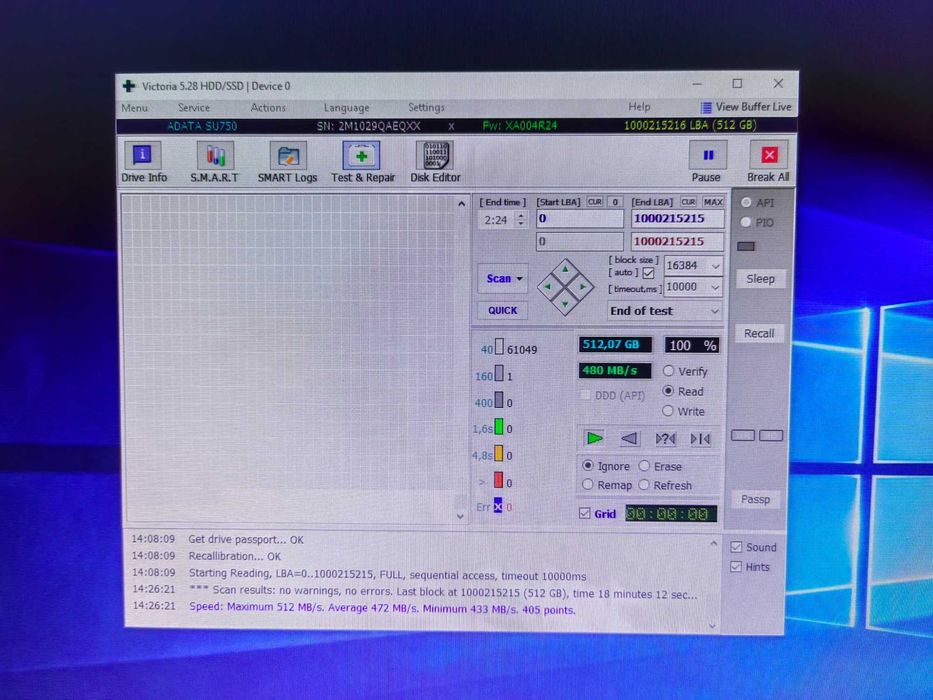This screenshot has width=933, height=700.
Task: Click the Pause toolbar icon
Action: [x=707, y=155]
